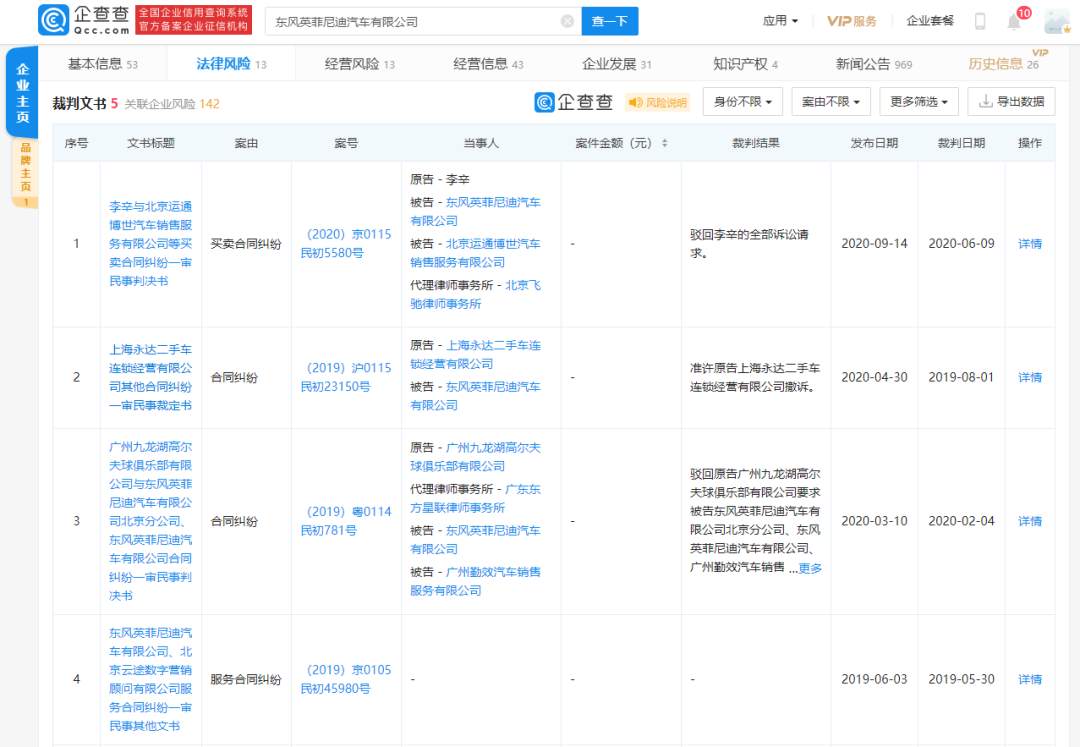Open VIP服务 link in header
Screen dimensions: 1080x747
click(x=851, y=21)
